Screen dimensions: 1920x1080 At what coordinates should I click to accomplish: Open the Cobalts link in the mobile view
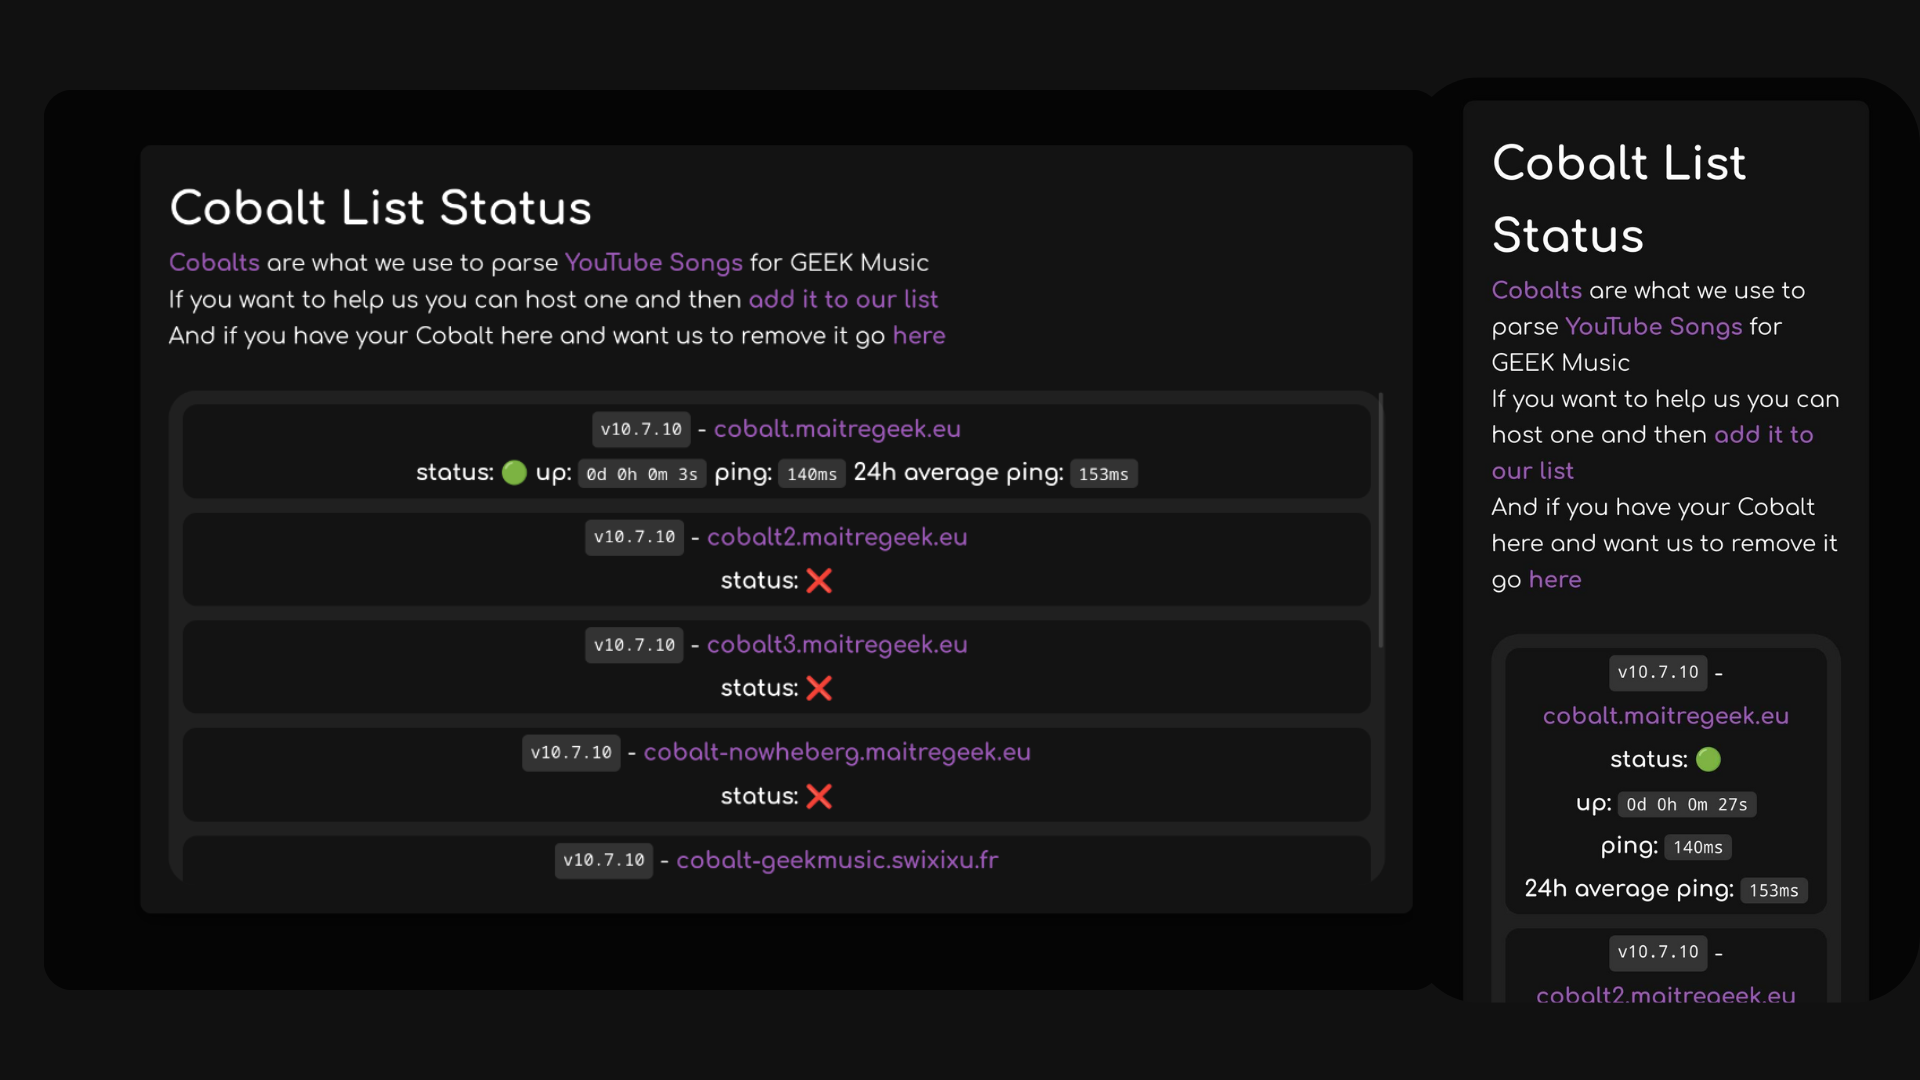pyautogui.click(x=1537, y=290)
